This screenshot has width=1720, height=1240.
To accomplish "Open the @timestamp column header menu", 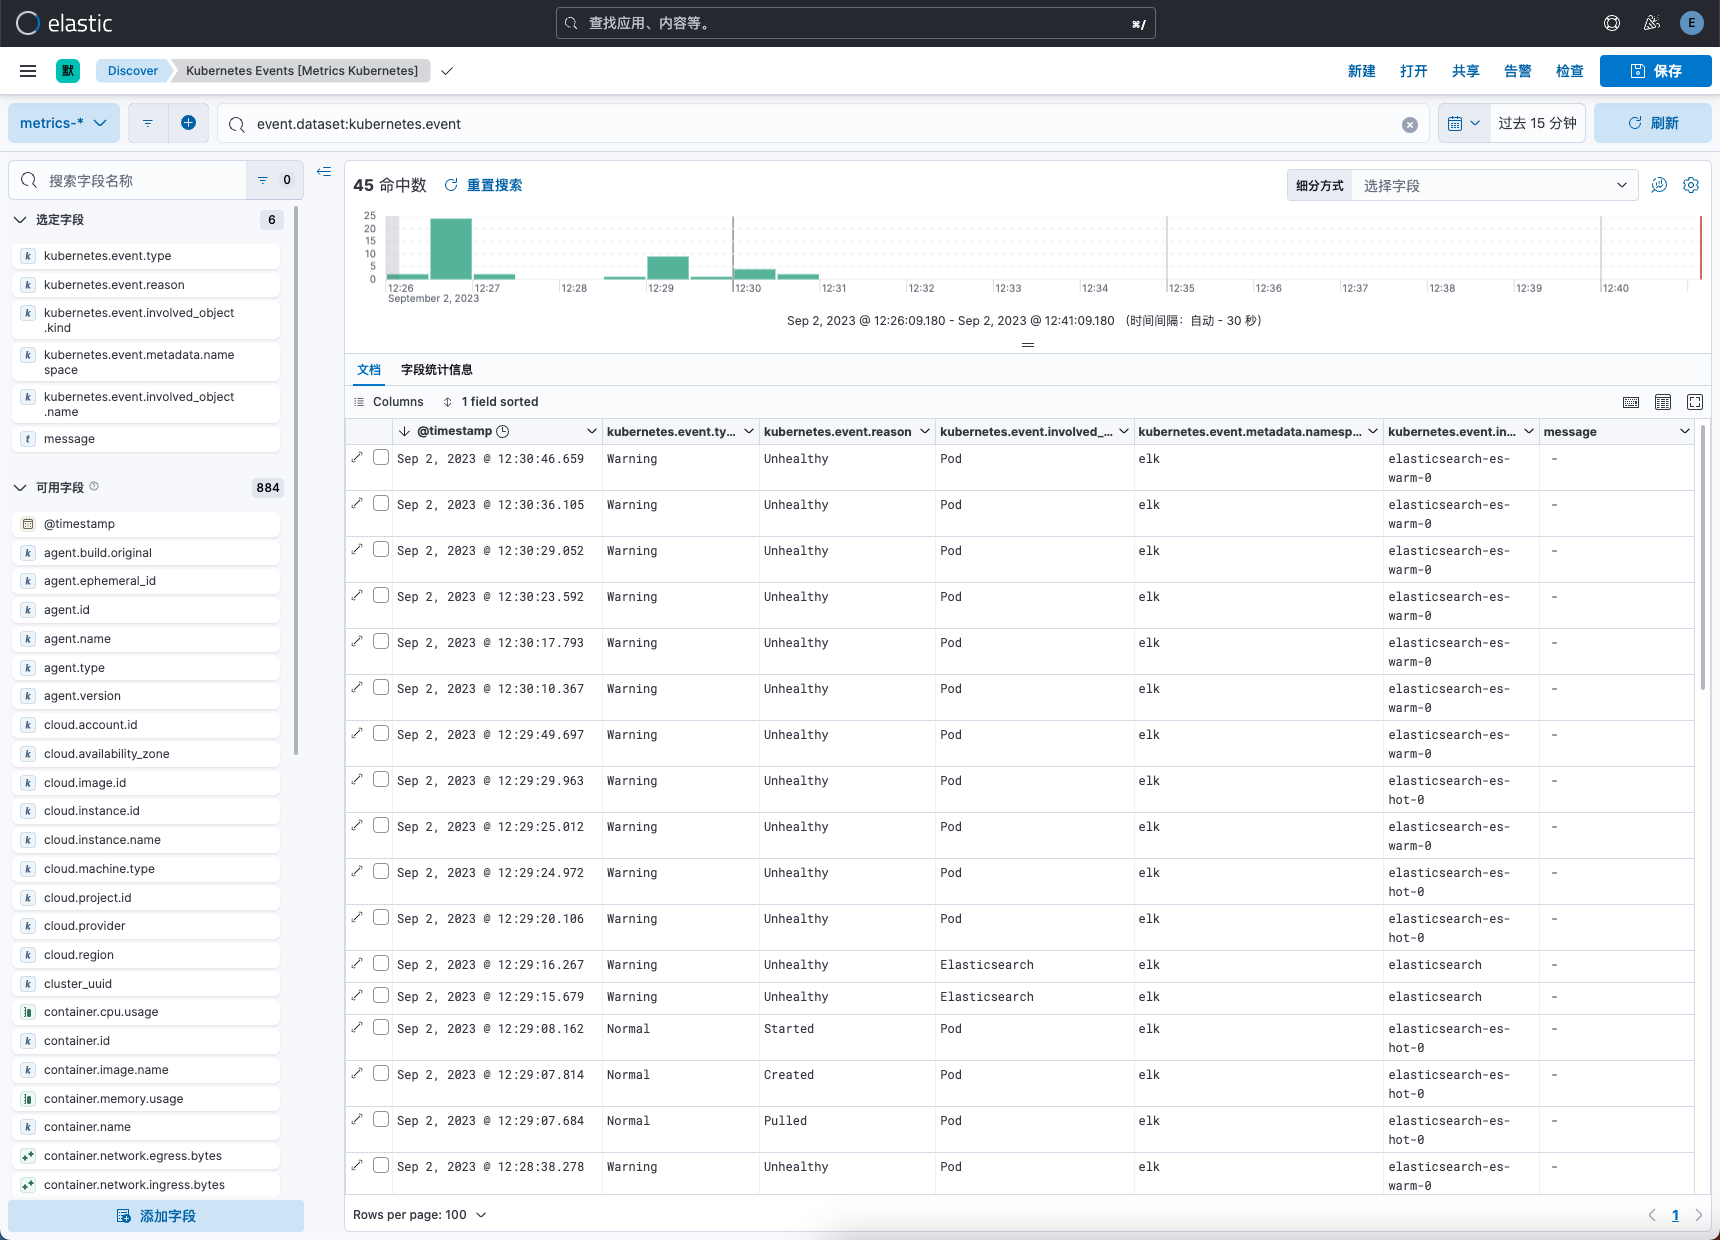I will tap(591, 431).
